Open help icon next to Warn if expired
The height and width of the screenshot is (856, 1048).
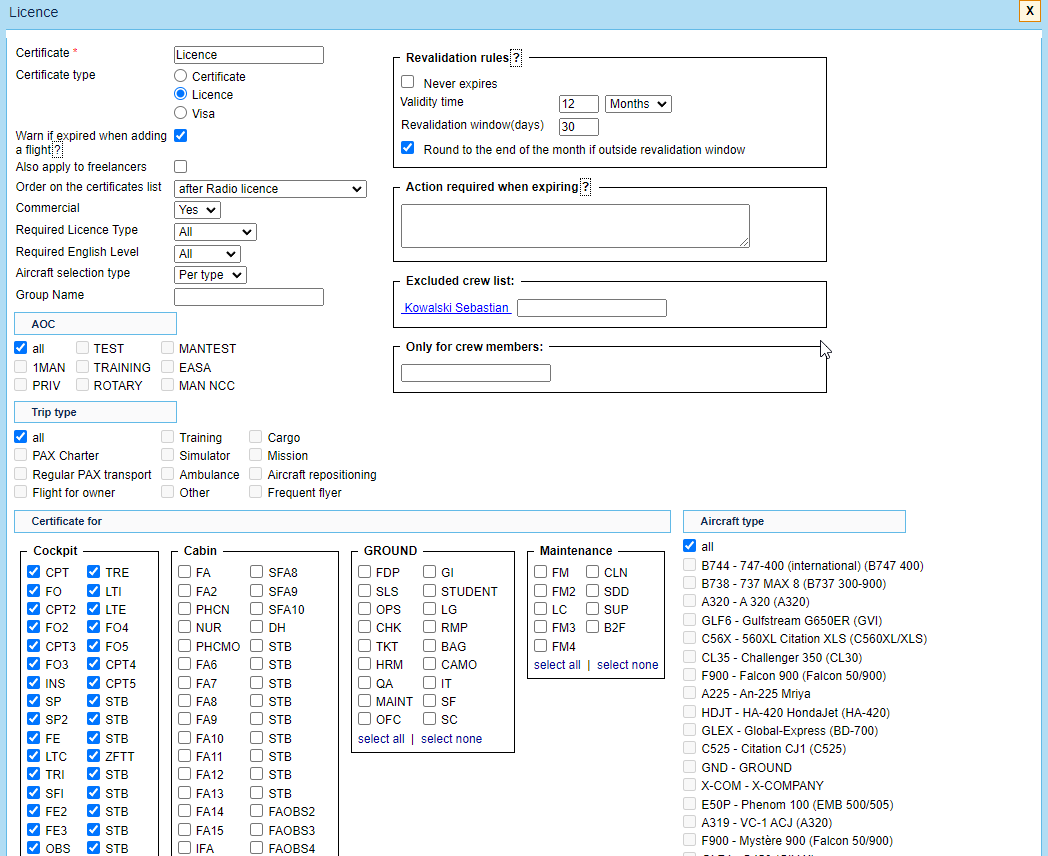click(x=57, y=150)
